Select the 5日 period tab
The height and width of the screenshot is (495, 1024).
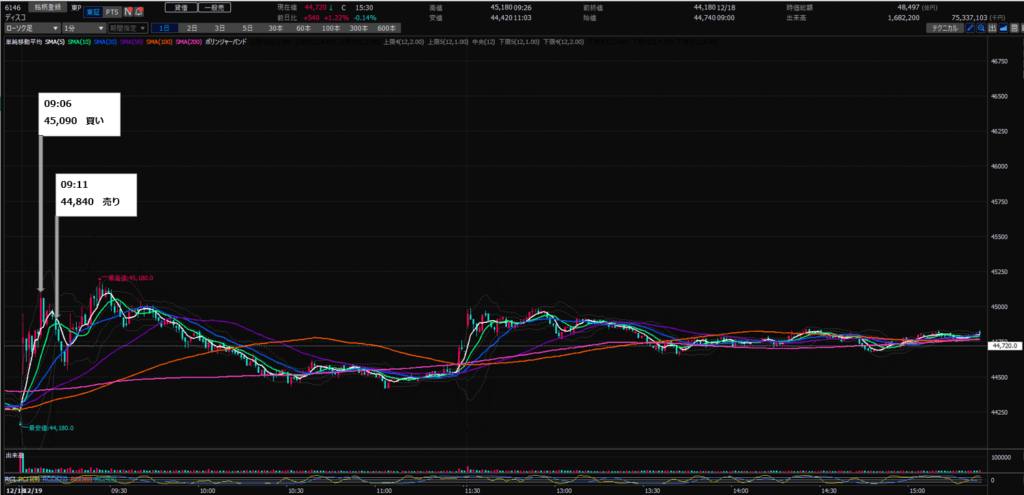click(x=247, y=30)
